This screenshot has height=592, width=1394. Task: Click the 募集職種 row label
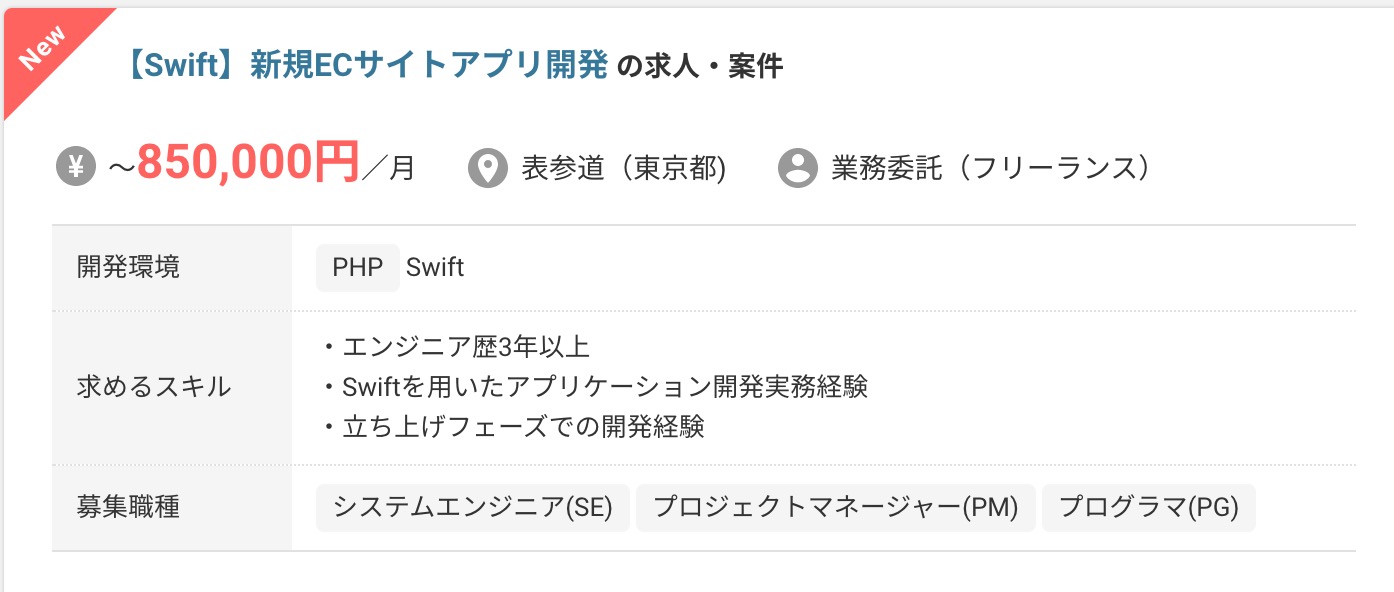tap(129, 508)
